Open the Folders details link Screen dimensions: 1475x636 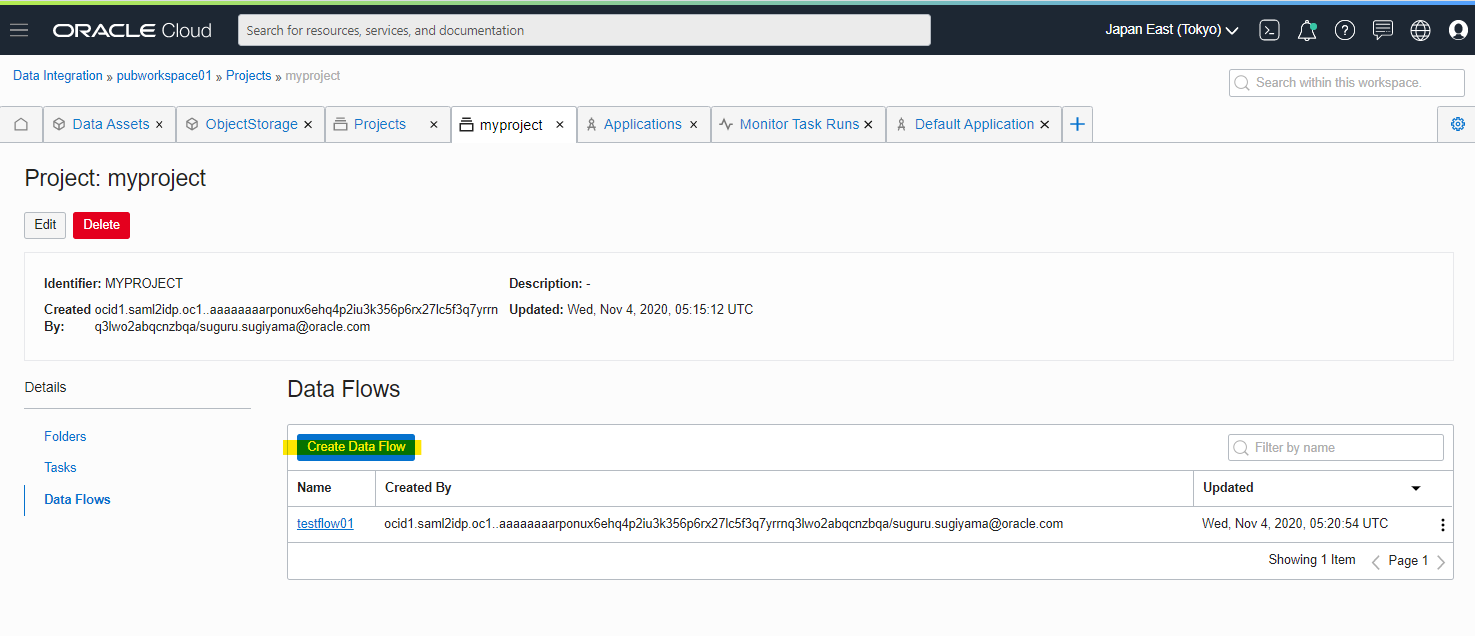65,436
